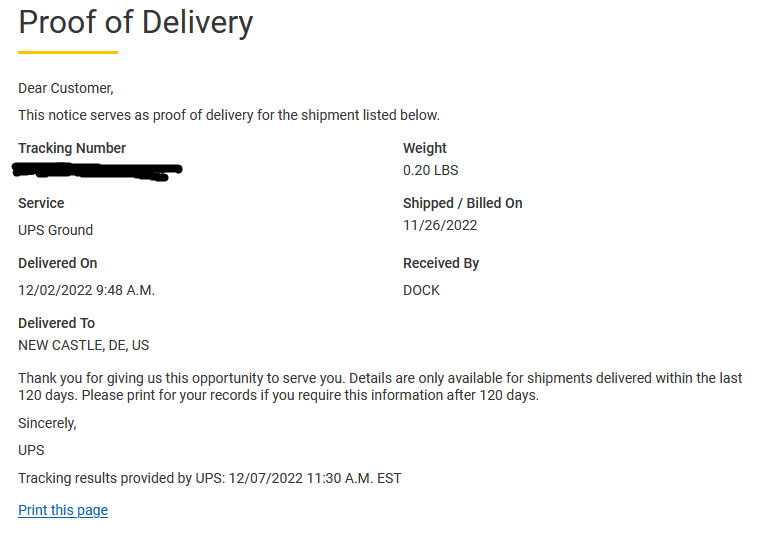Click the Proof of Delivery heading

(136, 23)
